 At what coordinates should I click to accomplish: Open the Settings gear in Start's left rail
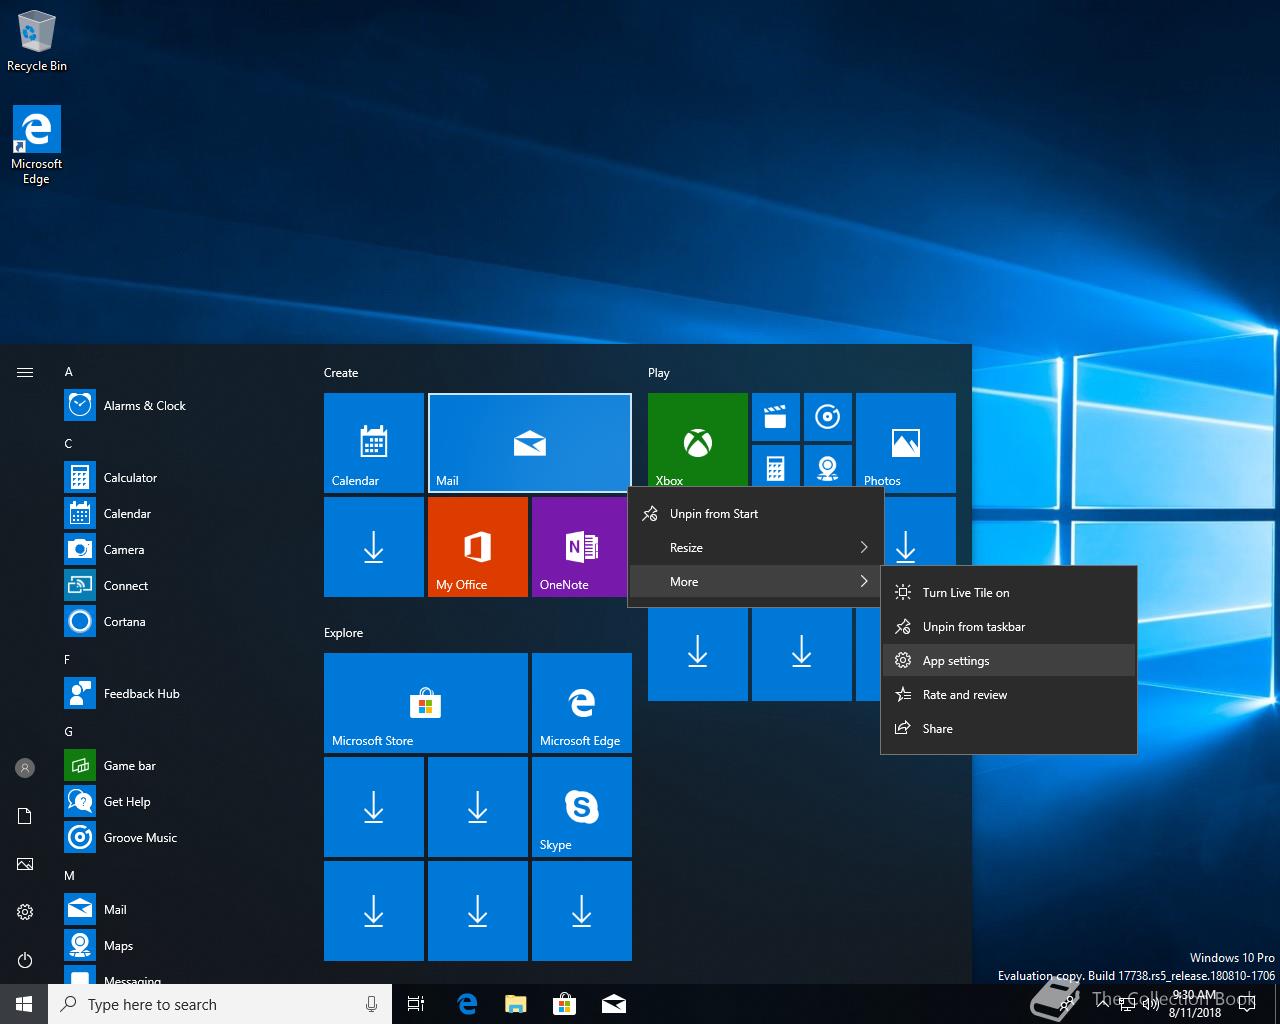(x=25, y=912)
